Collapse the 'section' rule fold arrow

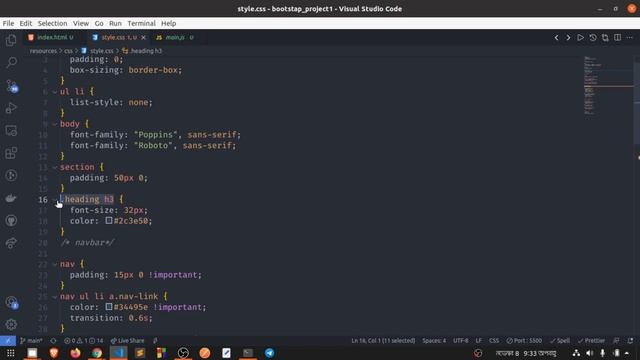pos(55,167)
